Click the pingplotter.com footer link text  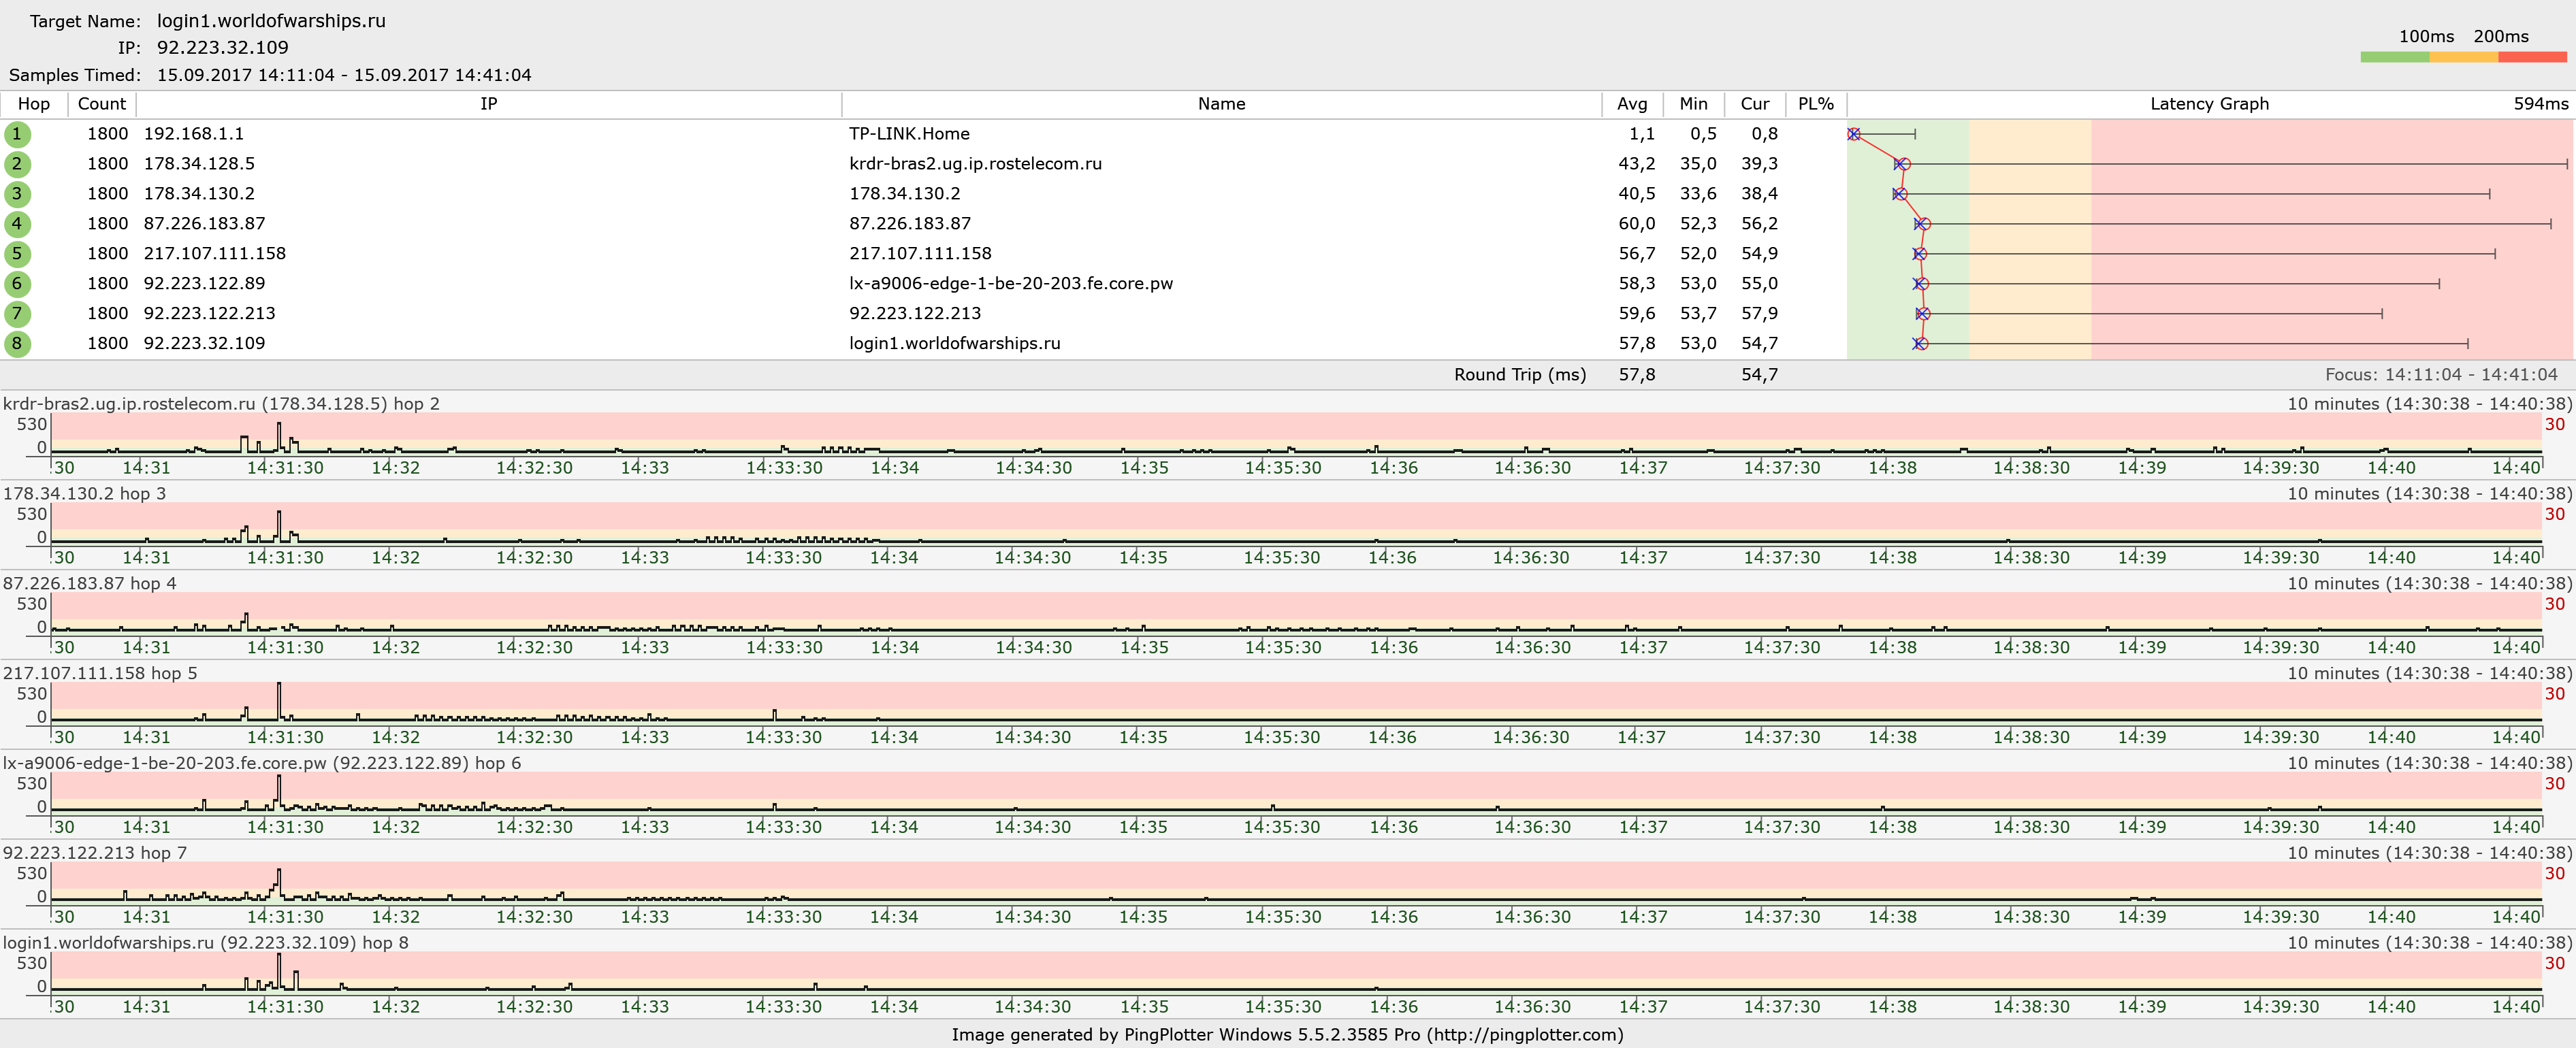[x=1524, y=1035]
